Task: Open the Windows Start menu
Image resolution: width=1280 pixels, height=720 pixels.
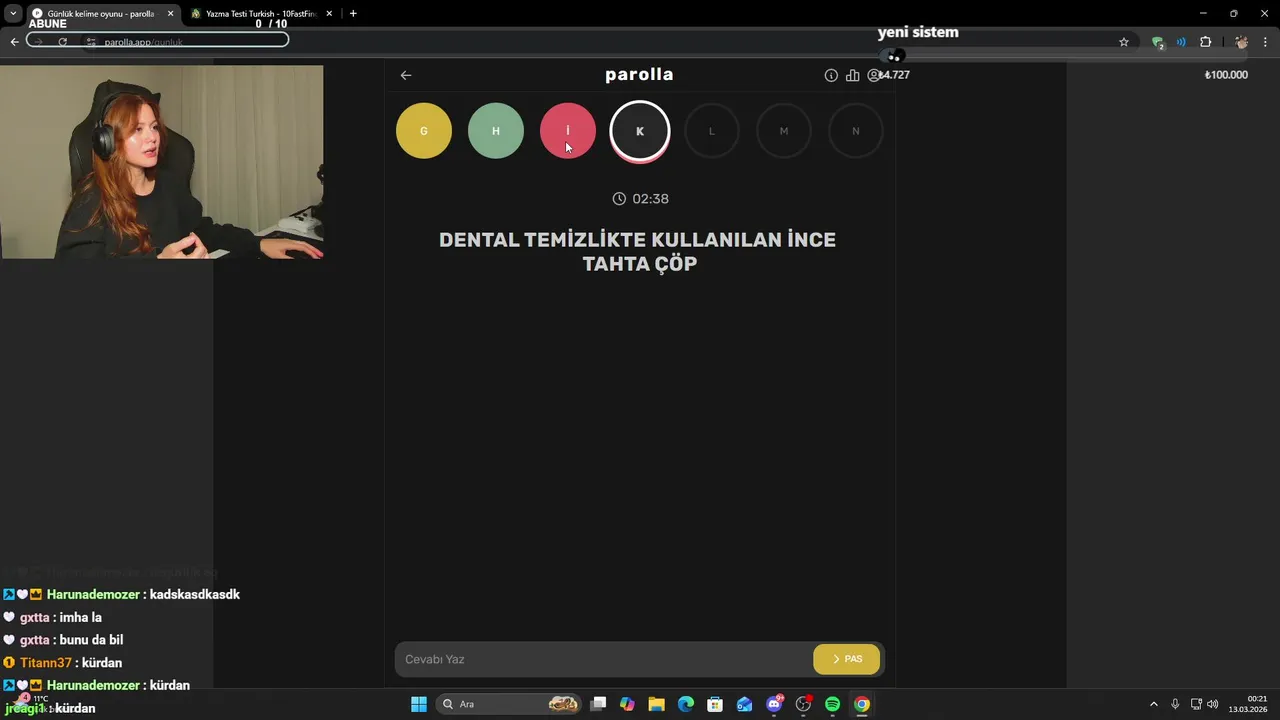Action: [x=419, y=704]
